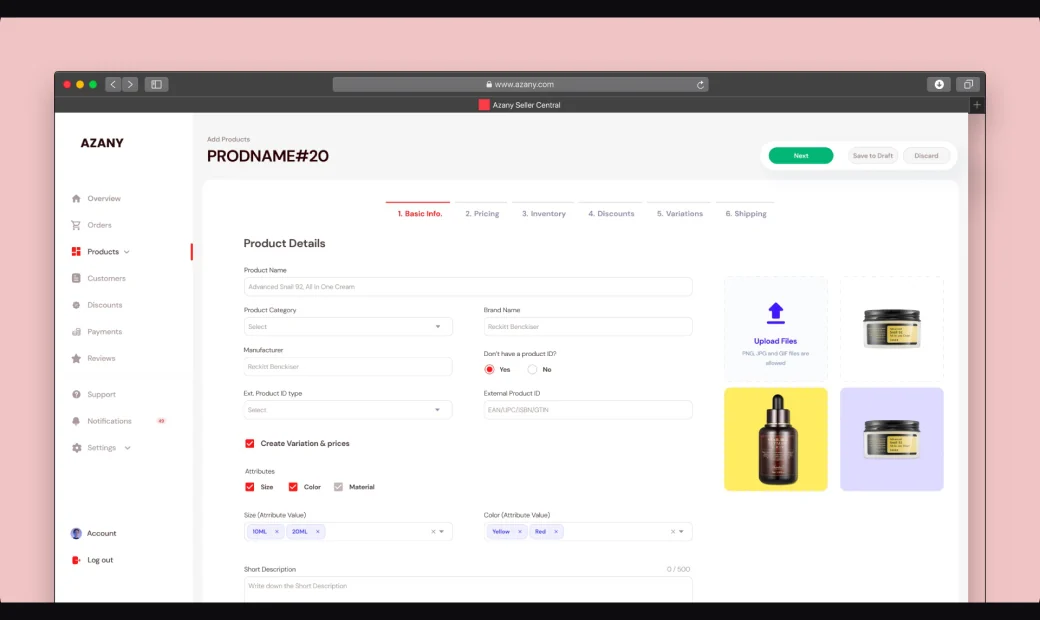Image resolution: width=1040 pixels, height=620 pixels.
Task: Click the browser address bar www.azany.com
Action: point(521,84)
